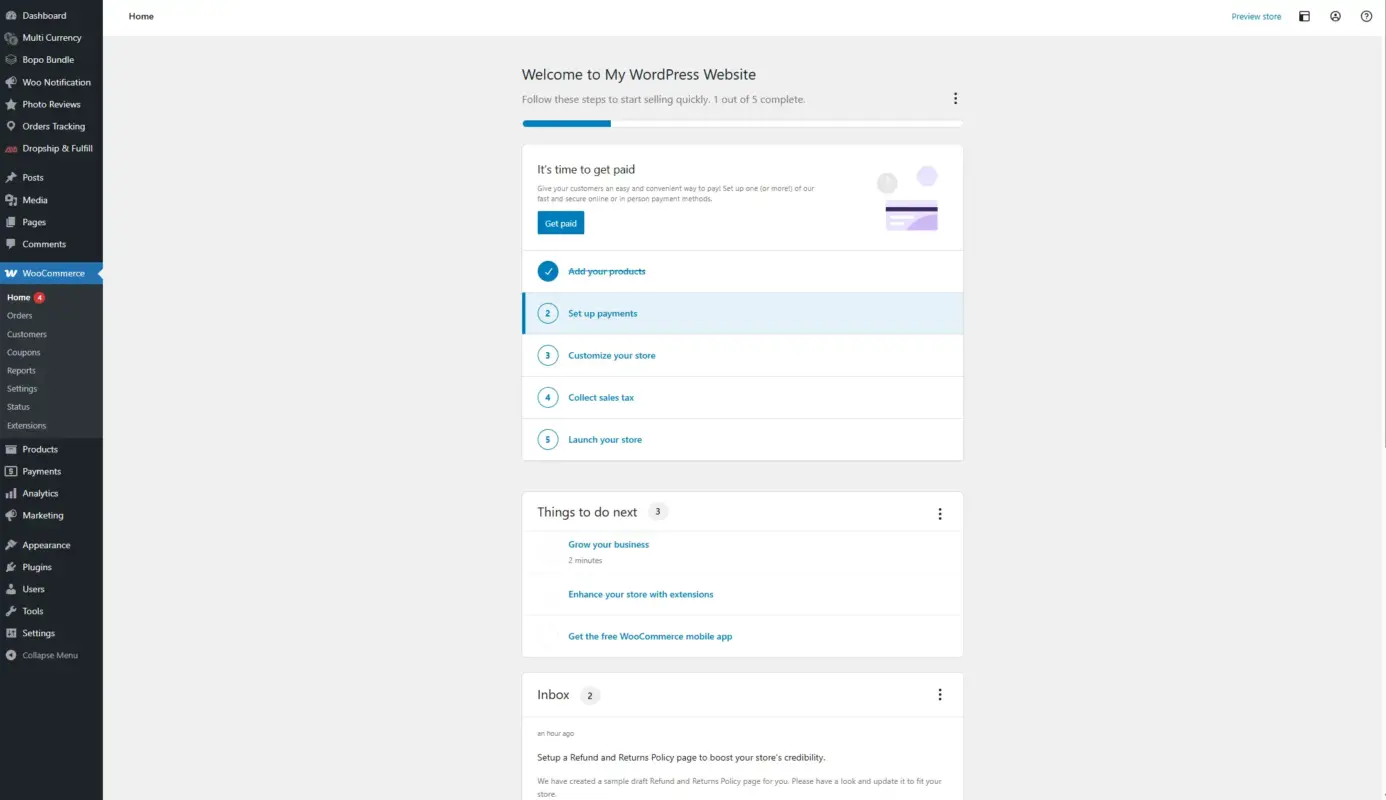
Task: Click the Bopo Bundle icon
Action: pyautogui.click(x=11, y=60)
